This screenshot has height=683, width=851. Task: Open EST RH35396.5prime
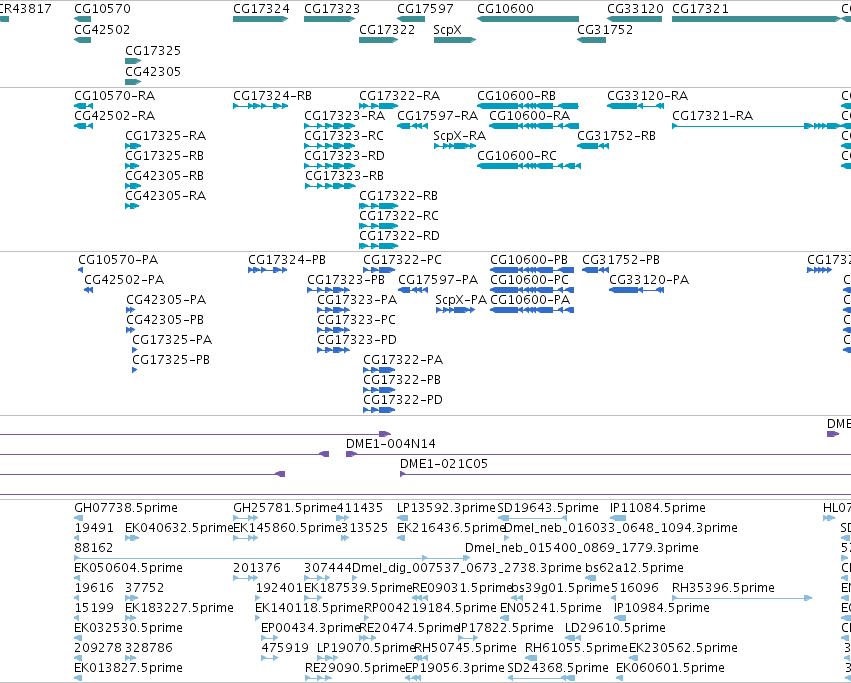(x=723, y=587)
